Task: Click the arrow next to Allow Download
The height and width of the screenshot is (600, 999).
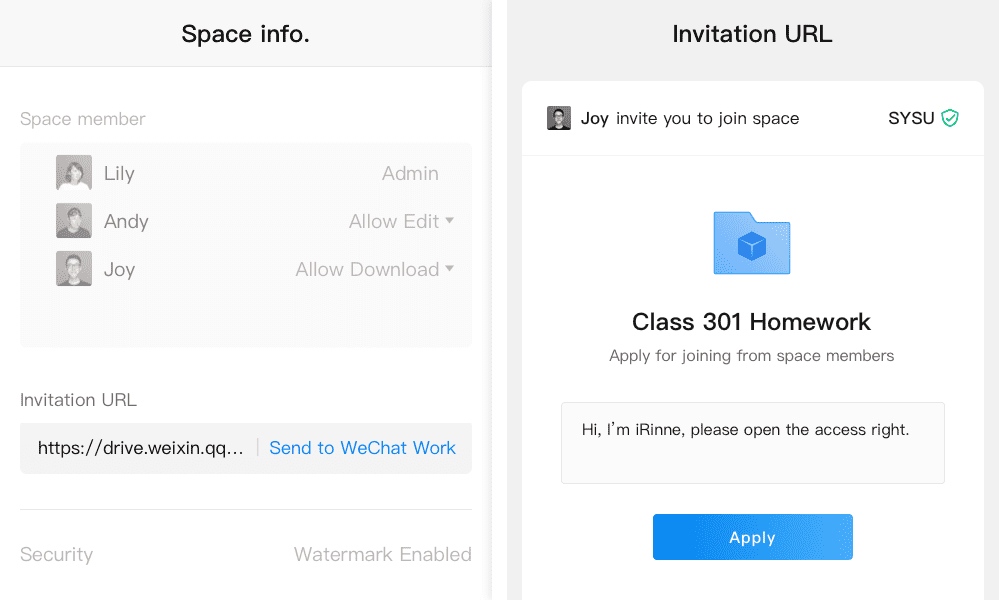Action: (x=450, y=269)
